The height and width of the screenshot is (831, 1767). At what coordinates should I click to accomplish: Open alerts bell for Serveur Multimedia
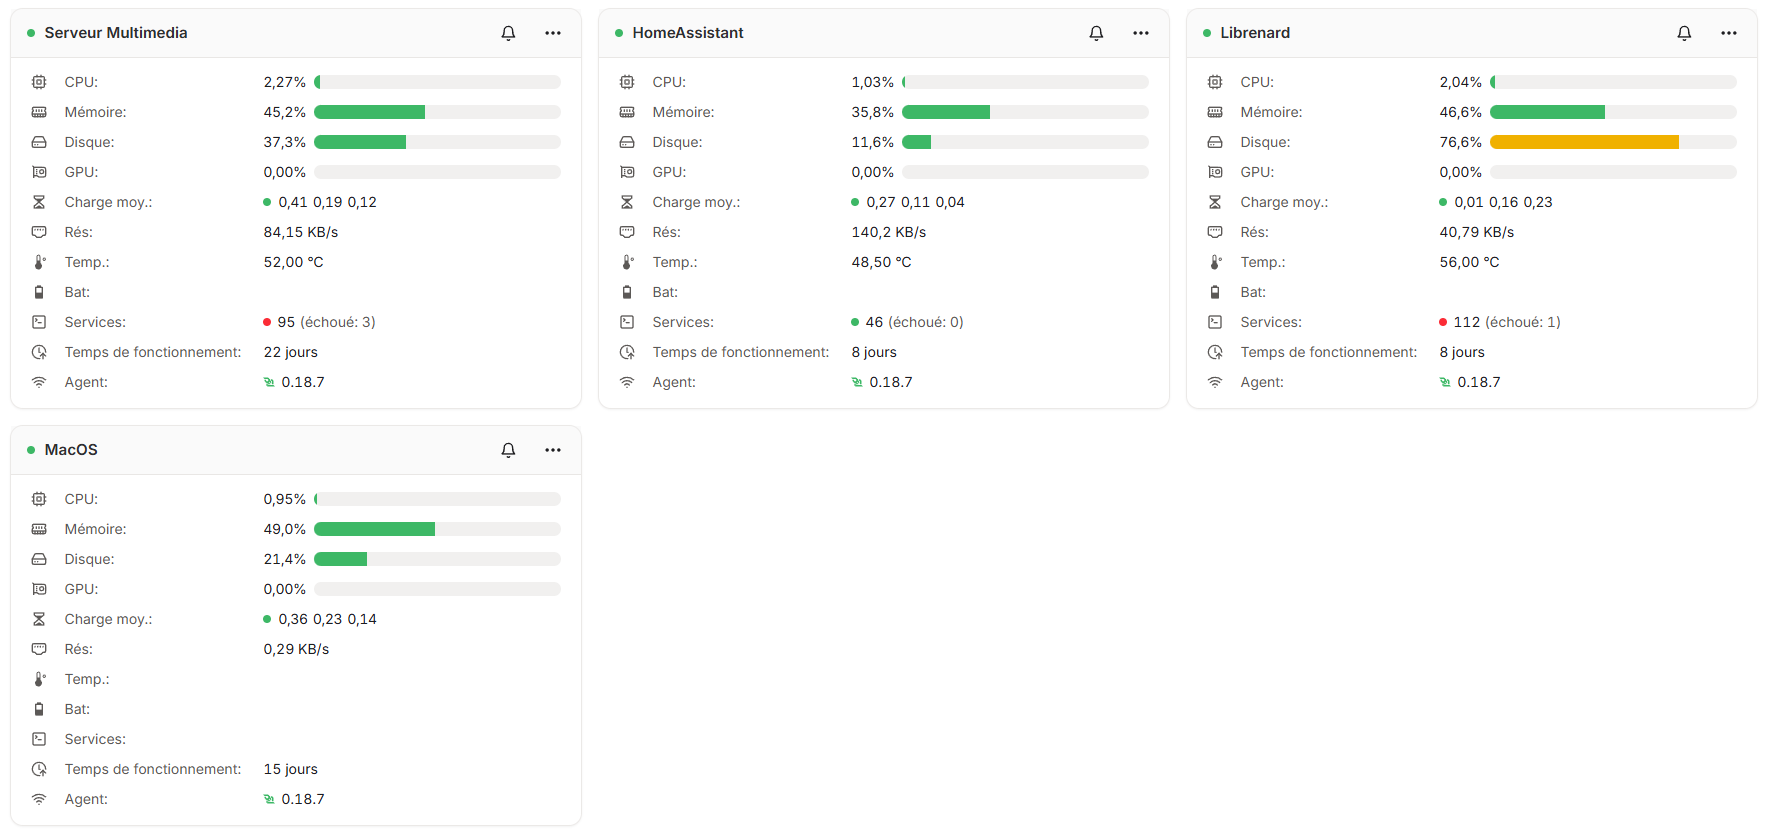508,33
